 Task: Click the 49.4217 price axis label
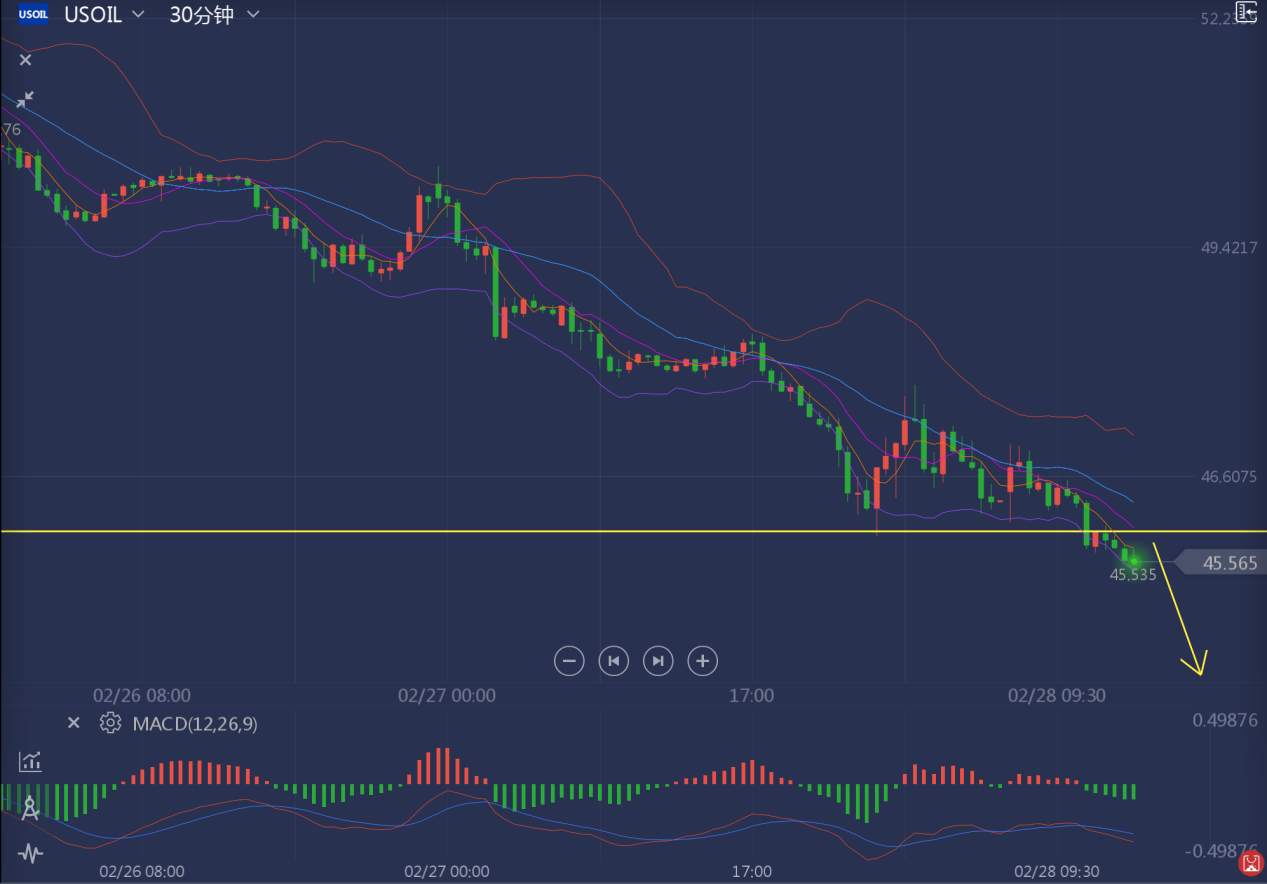[1229, 247]
